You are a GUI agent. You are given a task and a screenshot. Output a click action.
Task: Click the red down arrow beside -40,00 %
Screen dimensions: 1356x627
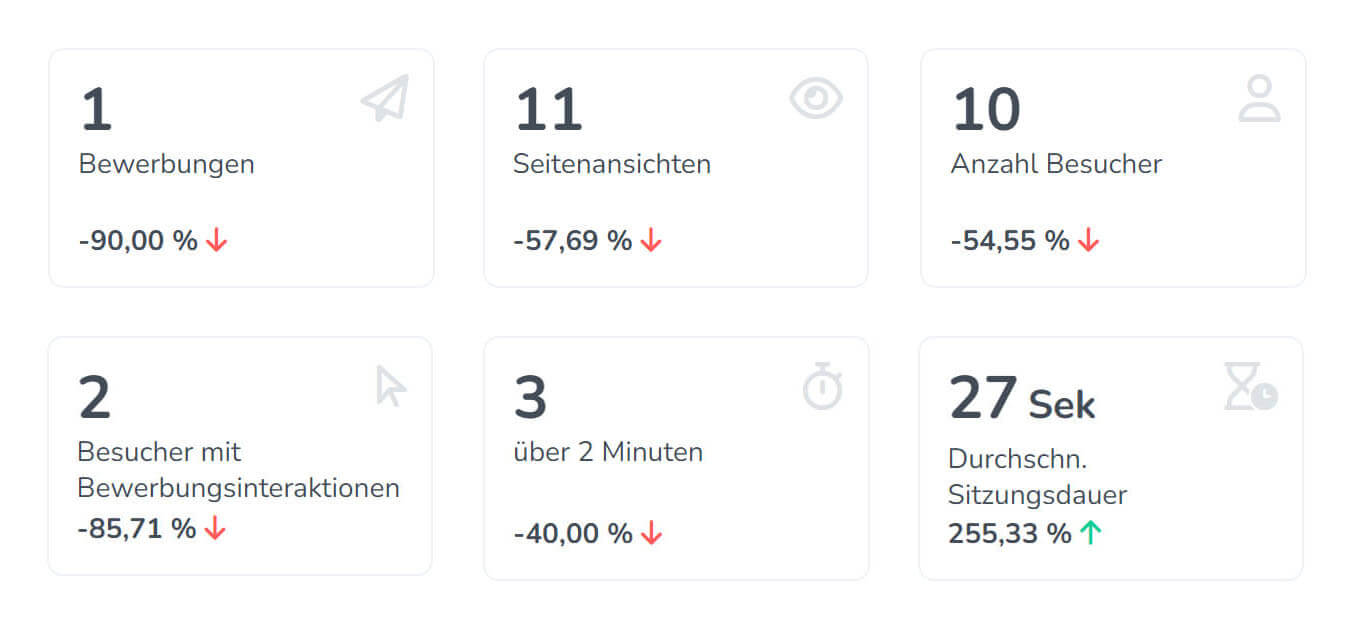[651, 533]
